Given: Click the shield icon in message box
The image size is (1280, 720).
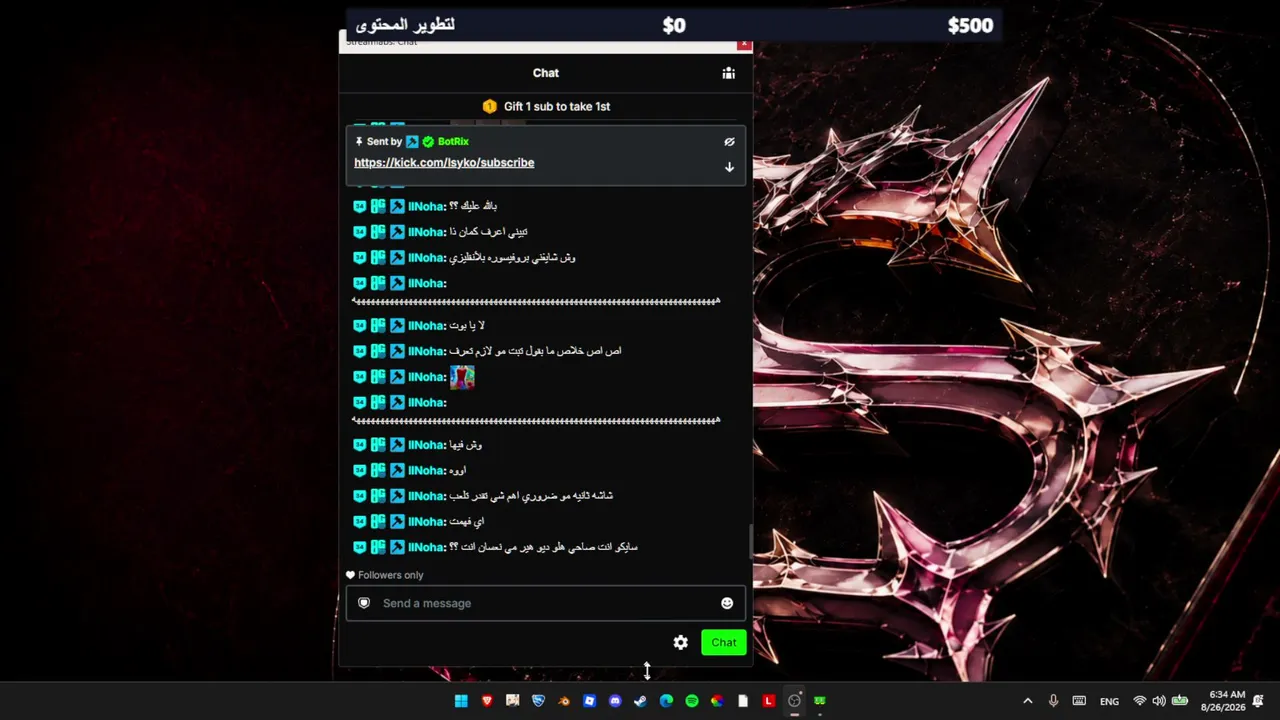Looking at the screenshot, I should [364, 603].
